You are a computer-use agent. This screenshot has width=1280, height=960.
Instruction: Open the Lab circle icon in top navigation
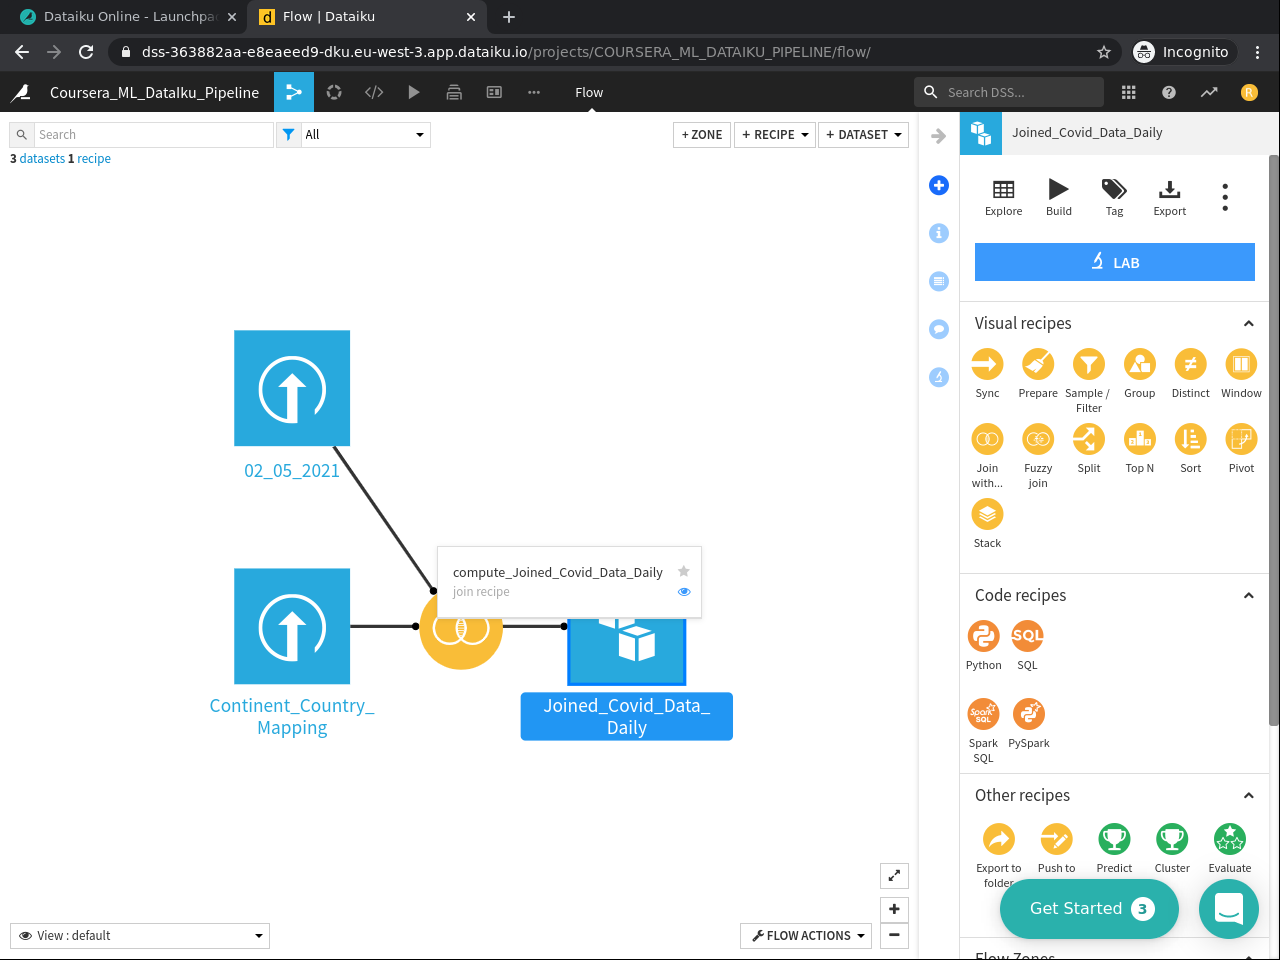pyautogui.click(x=334, y=92)
